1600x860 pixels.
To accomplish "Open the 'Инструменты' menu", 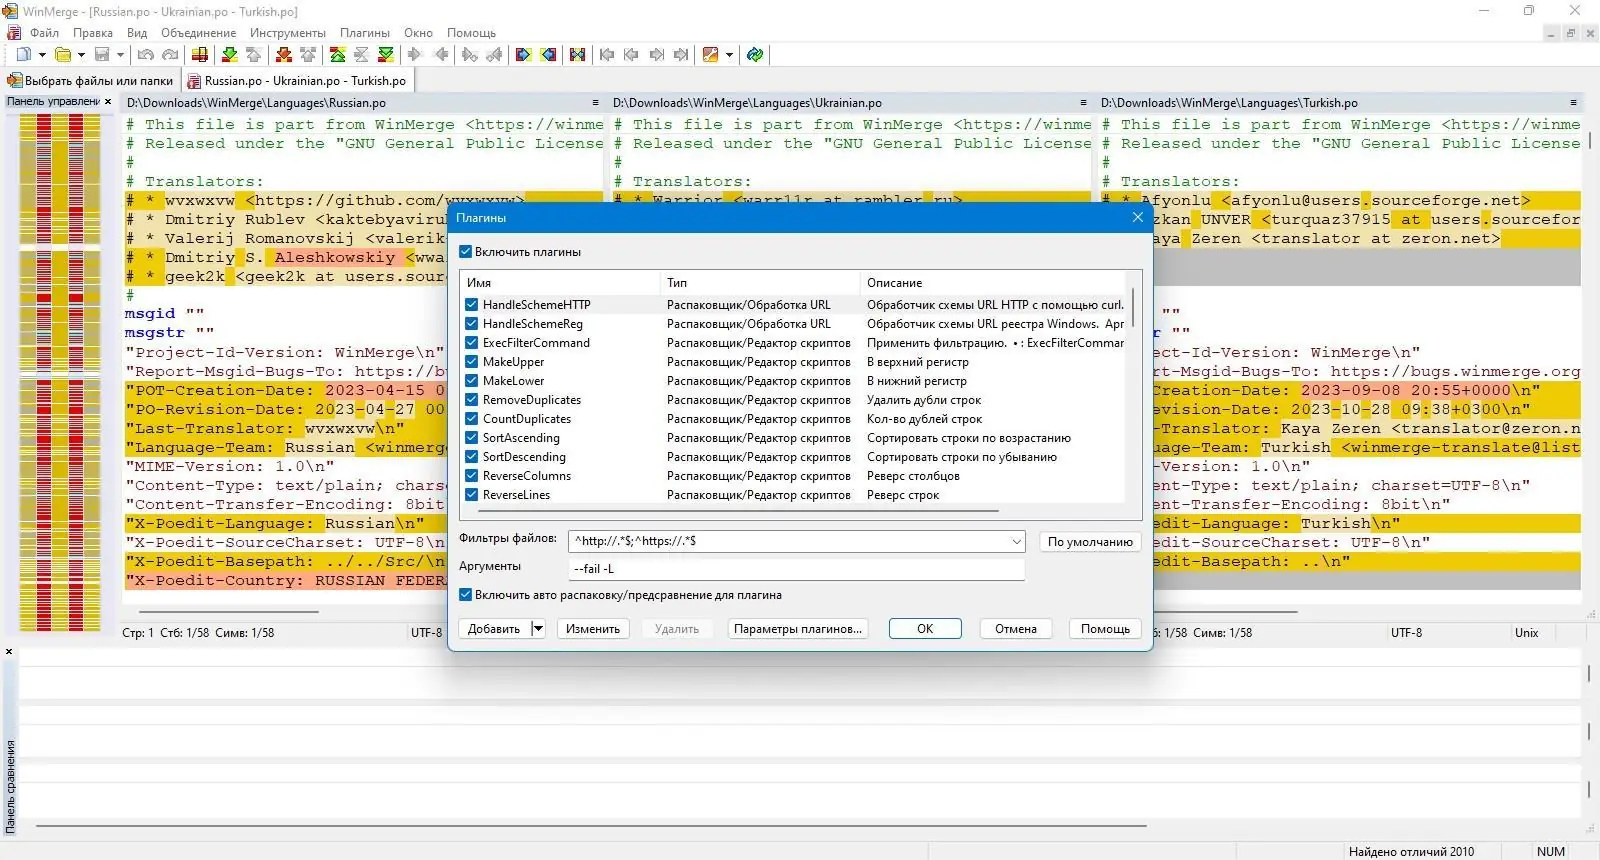I will click(x=287, y=33).
